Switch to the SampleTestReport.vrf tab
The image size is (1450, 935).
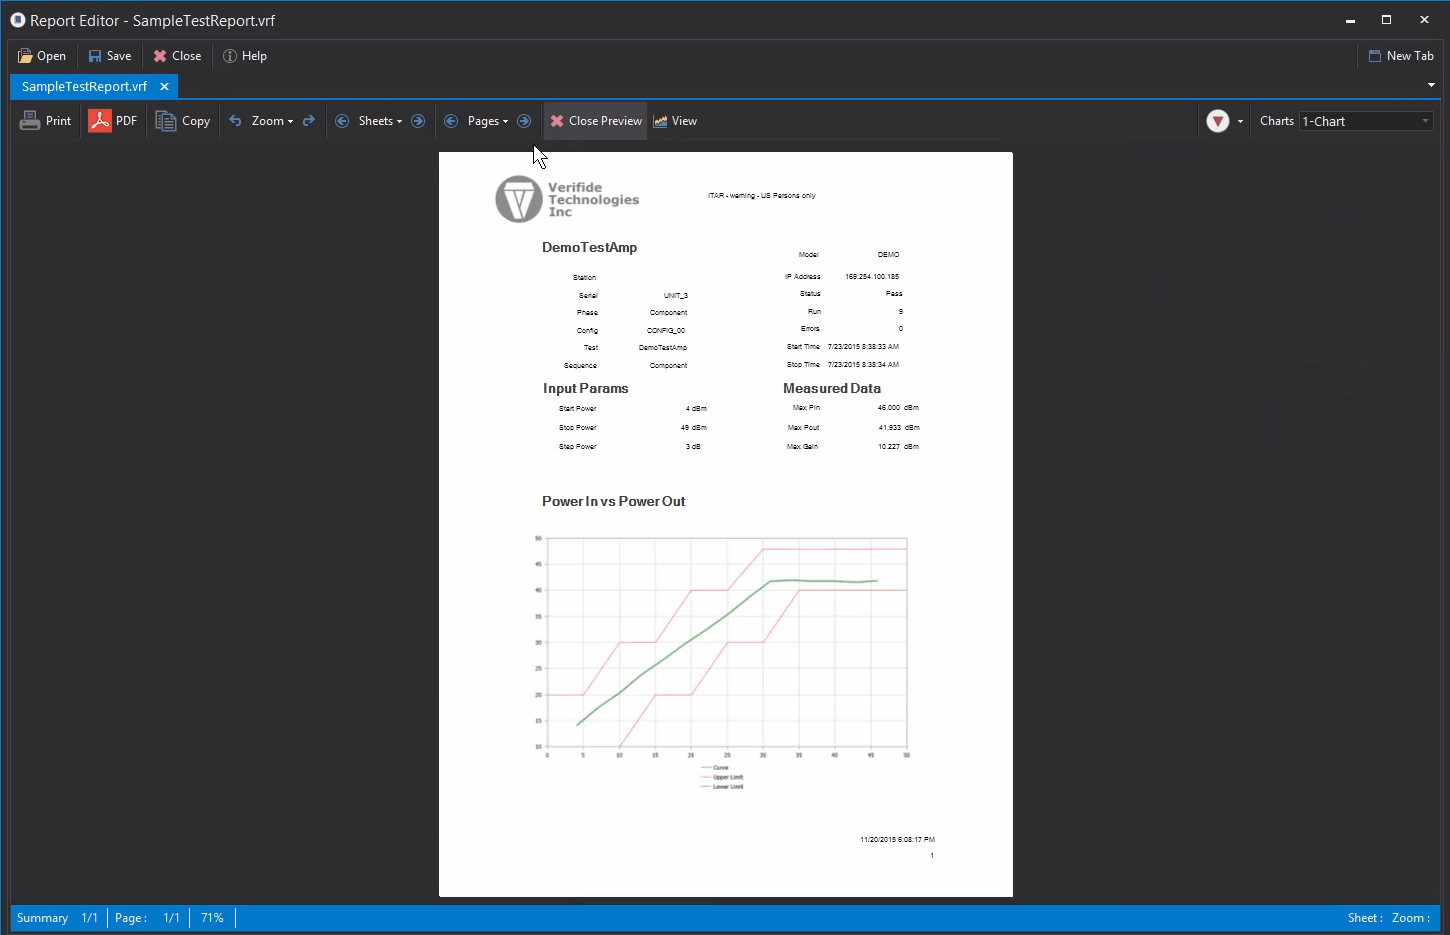pos(84,86)
